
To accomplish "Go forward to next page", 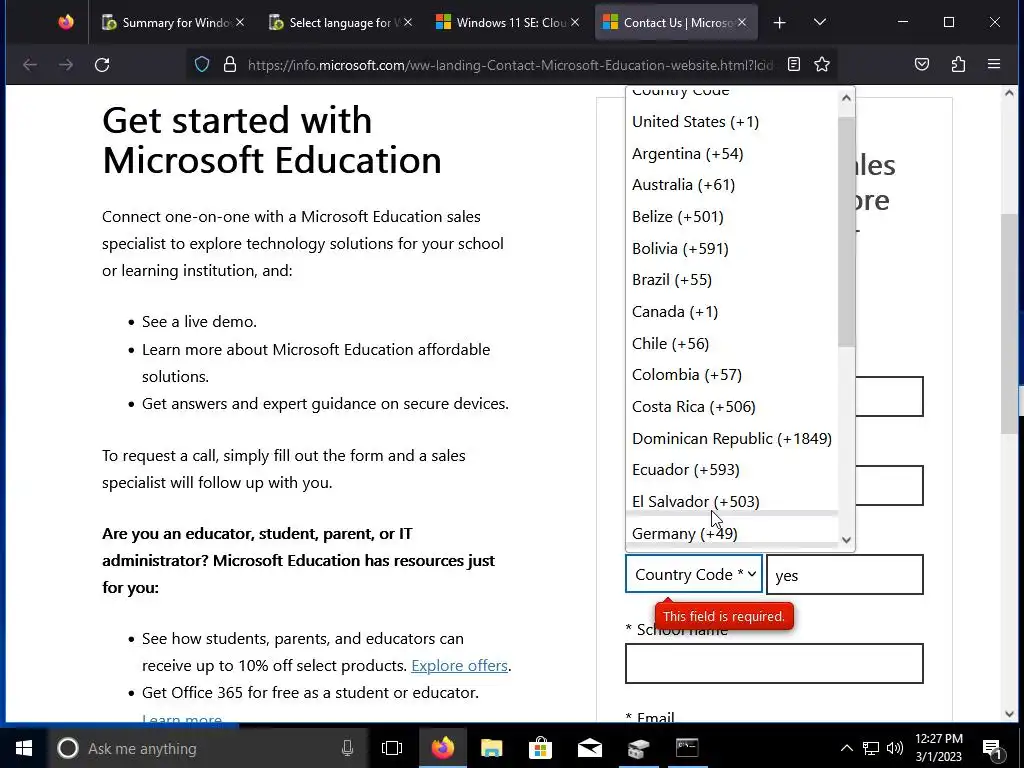I will coord(66,65).
